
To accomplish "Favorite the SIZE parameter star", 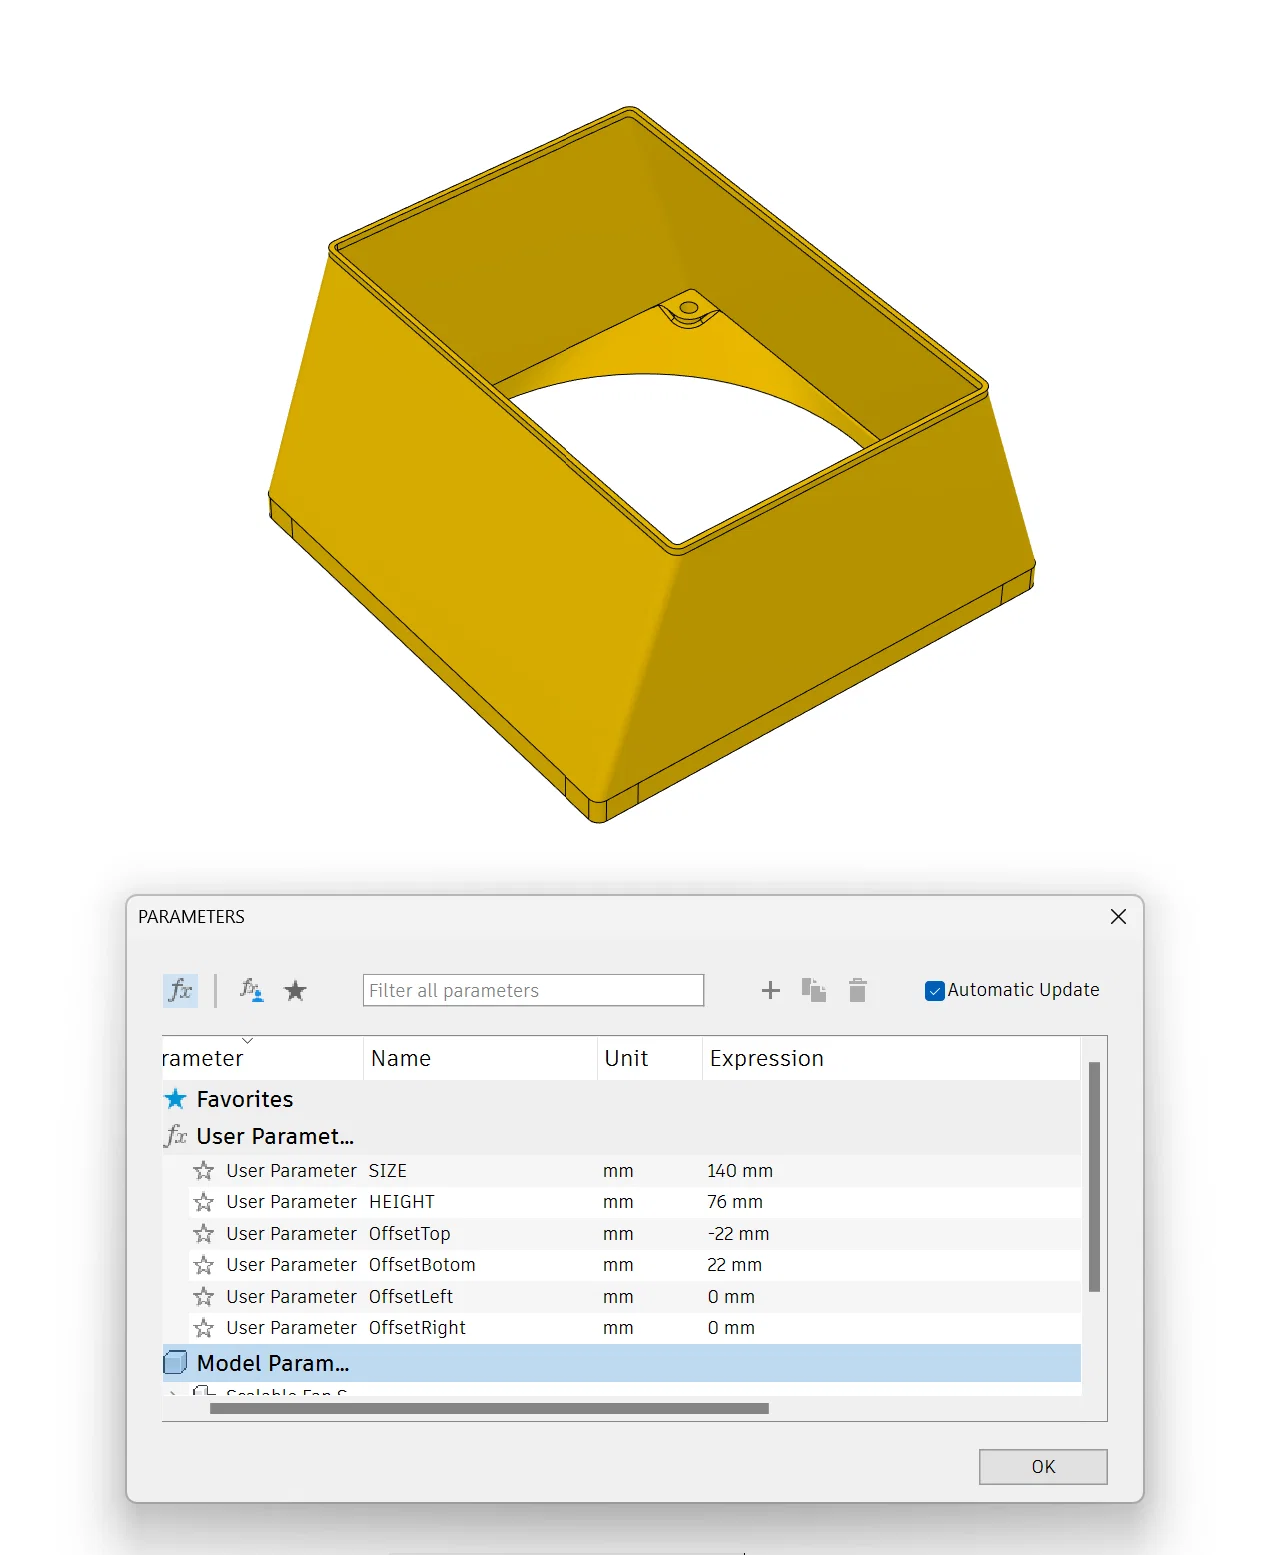I will point(204,1170).
